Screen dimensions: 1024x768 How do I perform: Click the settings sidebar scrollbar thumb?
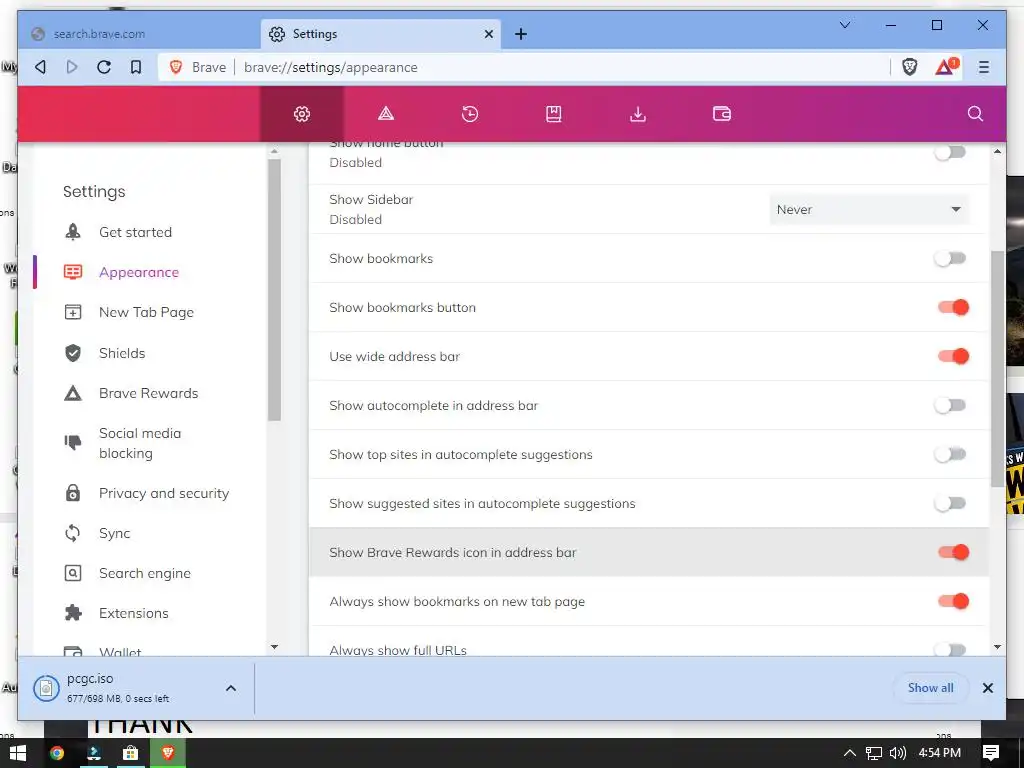click(x=274, y=290)
